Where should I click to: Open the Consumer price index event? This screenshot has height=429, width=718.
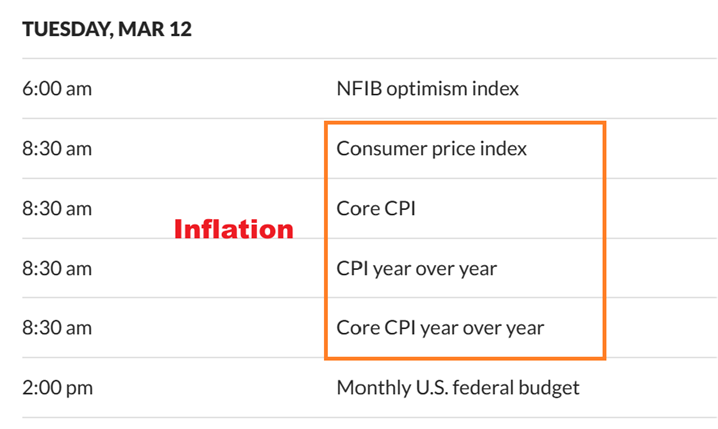point(431,149)
